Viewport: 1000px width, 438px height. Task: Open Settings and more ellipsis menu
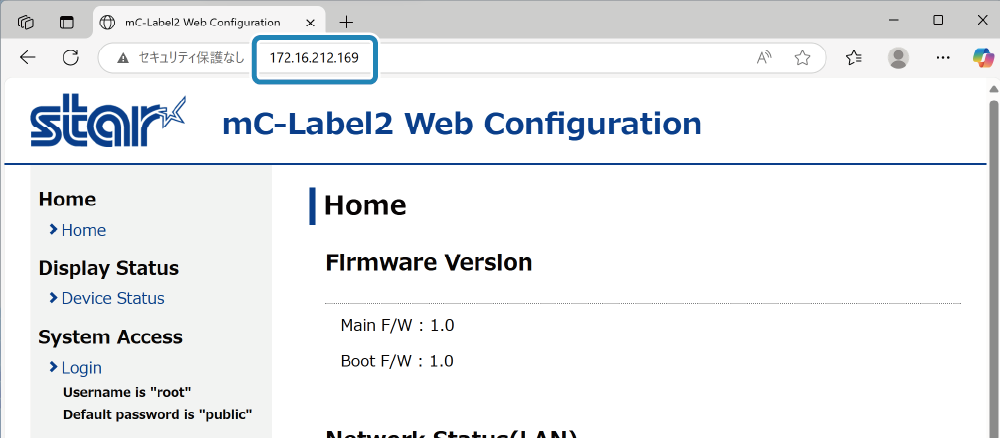point(943,58)
